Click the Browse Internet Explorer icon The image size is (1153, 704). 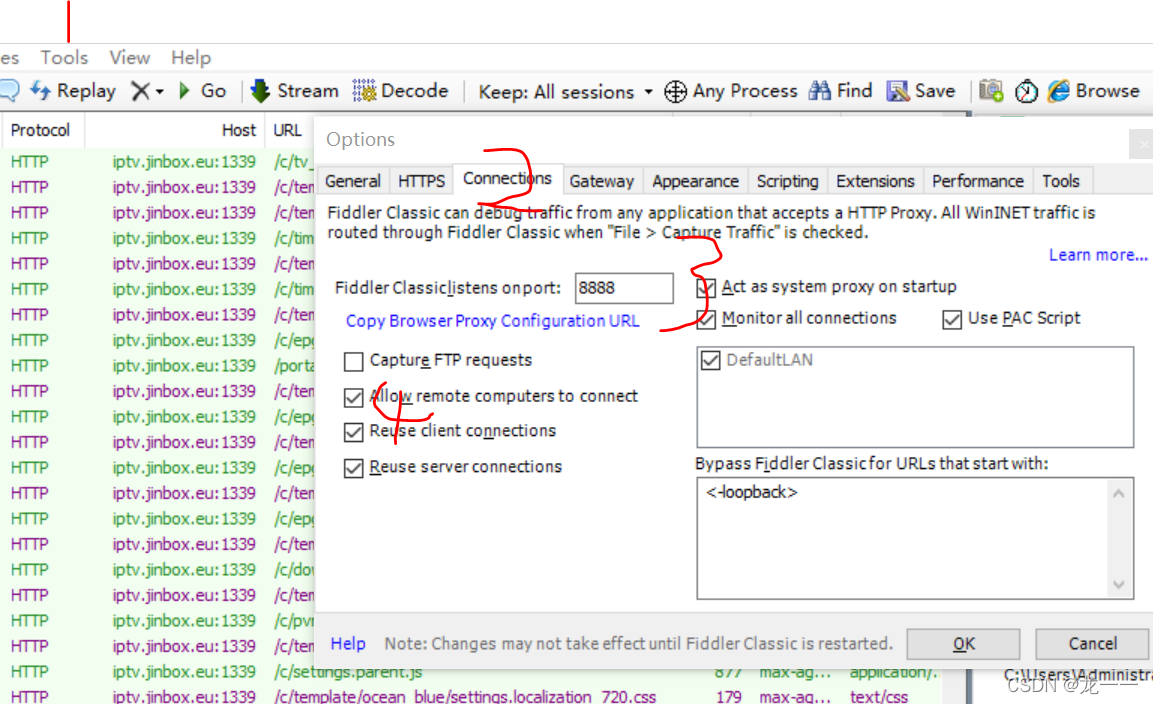point(1059,90)
